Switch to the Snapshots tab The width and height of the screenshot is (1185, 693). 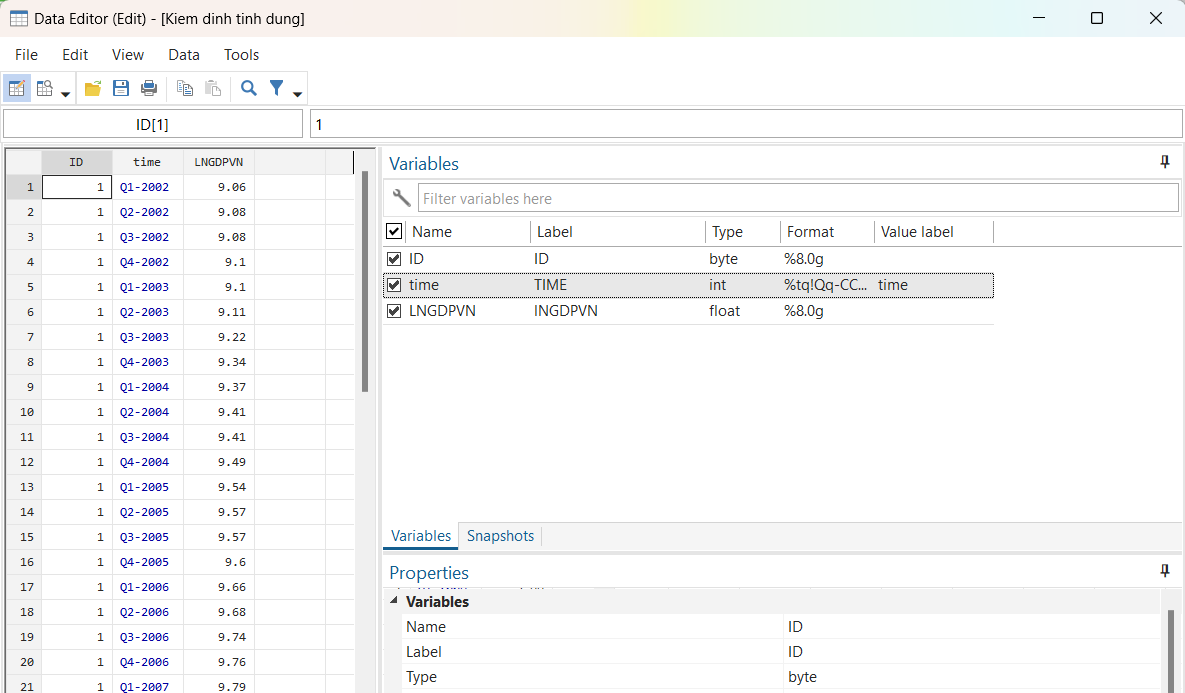pyautogui.click(x=500, y=536)
